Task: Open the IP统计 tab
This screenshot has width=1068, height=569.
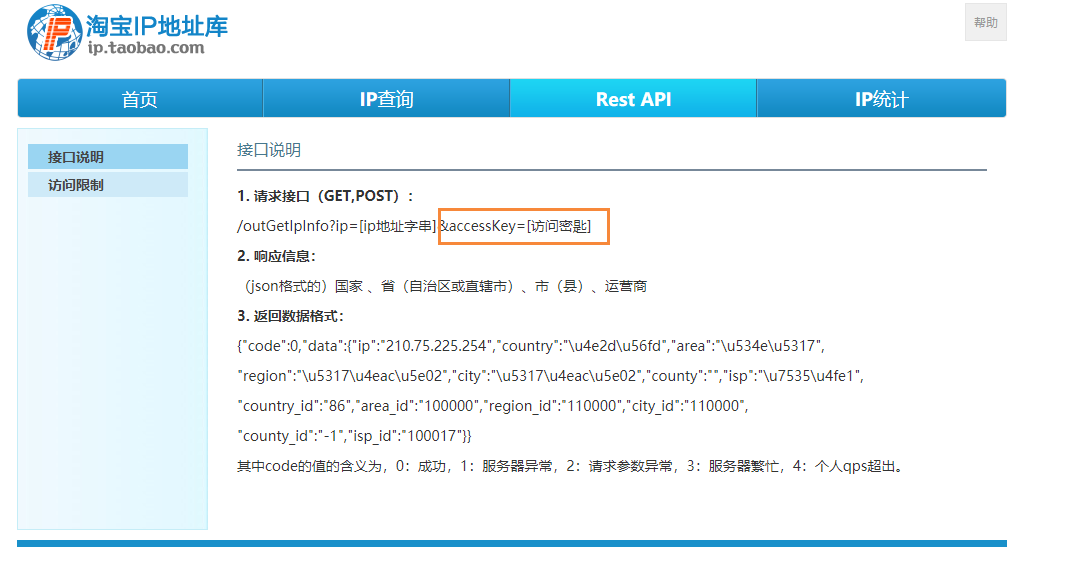Action: [x=881, y=98]
